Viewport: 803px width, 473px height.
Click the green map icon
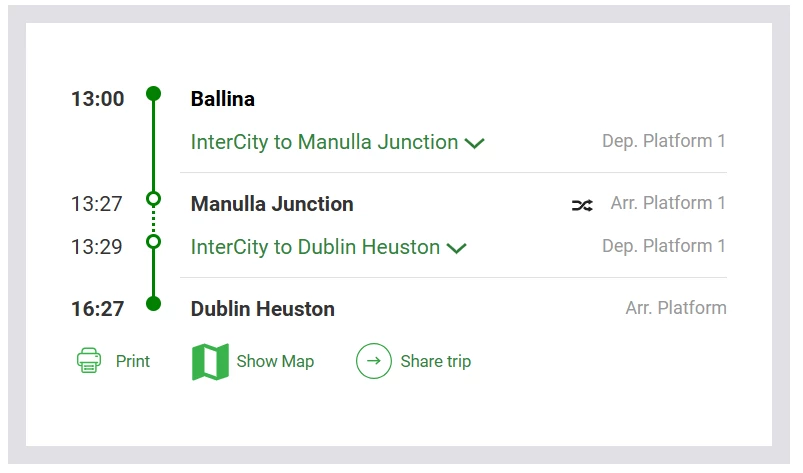pos(210,362)
